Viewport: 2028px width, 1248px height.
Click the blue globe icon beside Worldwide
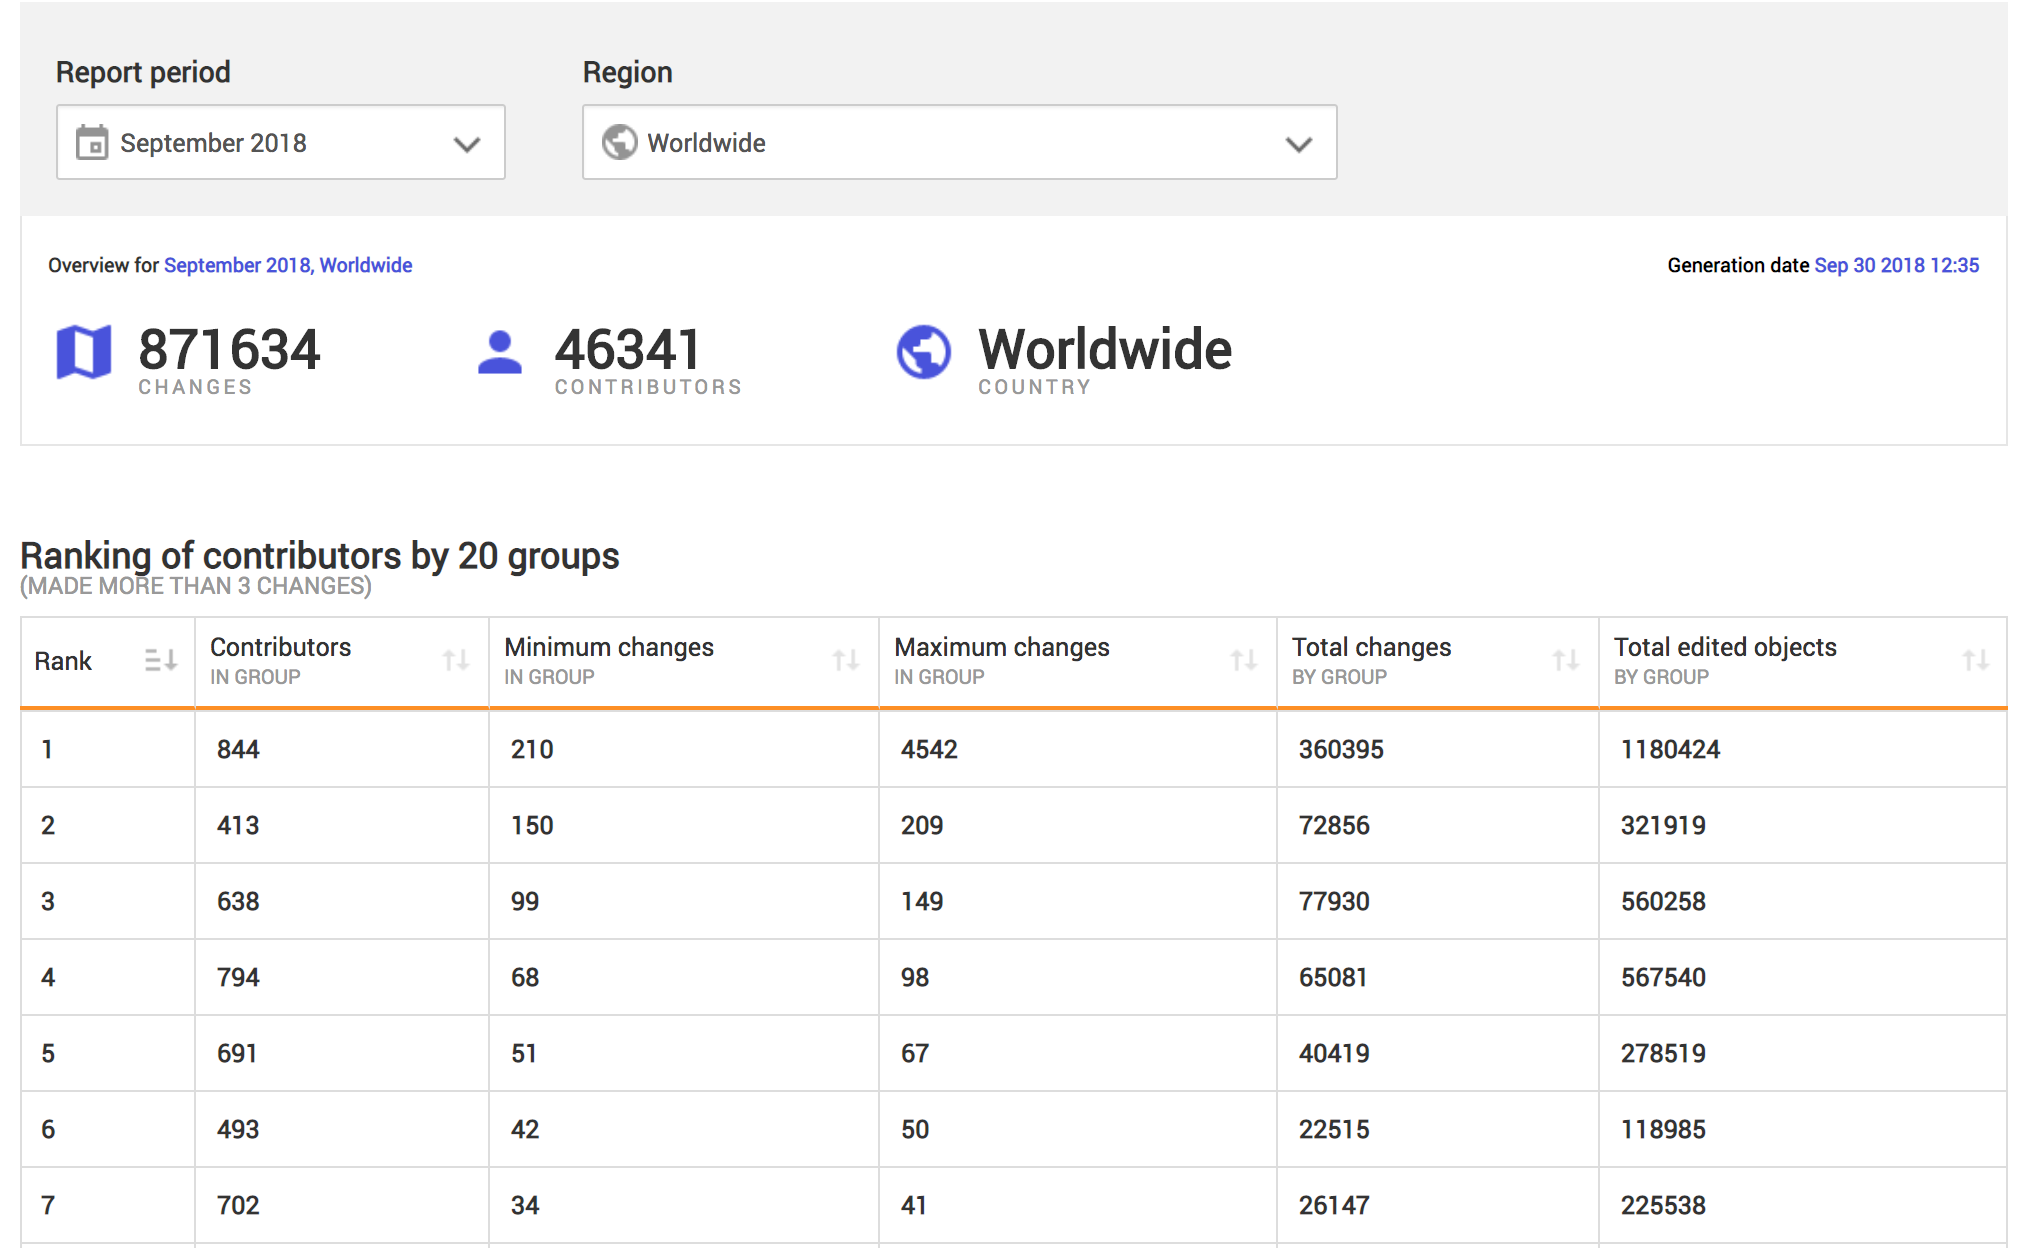tap(923, 352)
